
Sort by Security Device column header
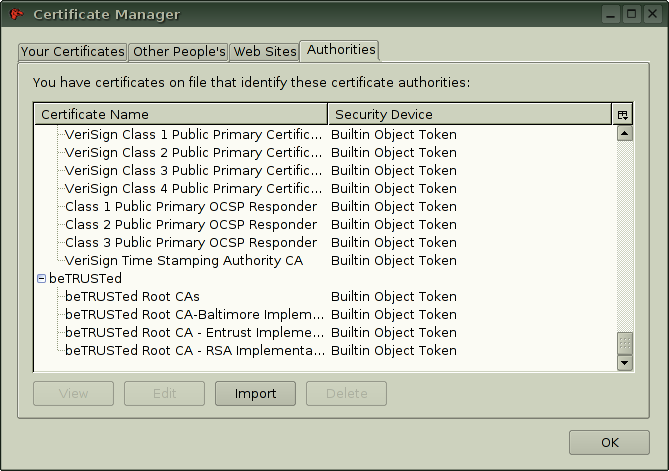pos(470,114)
